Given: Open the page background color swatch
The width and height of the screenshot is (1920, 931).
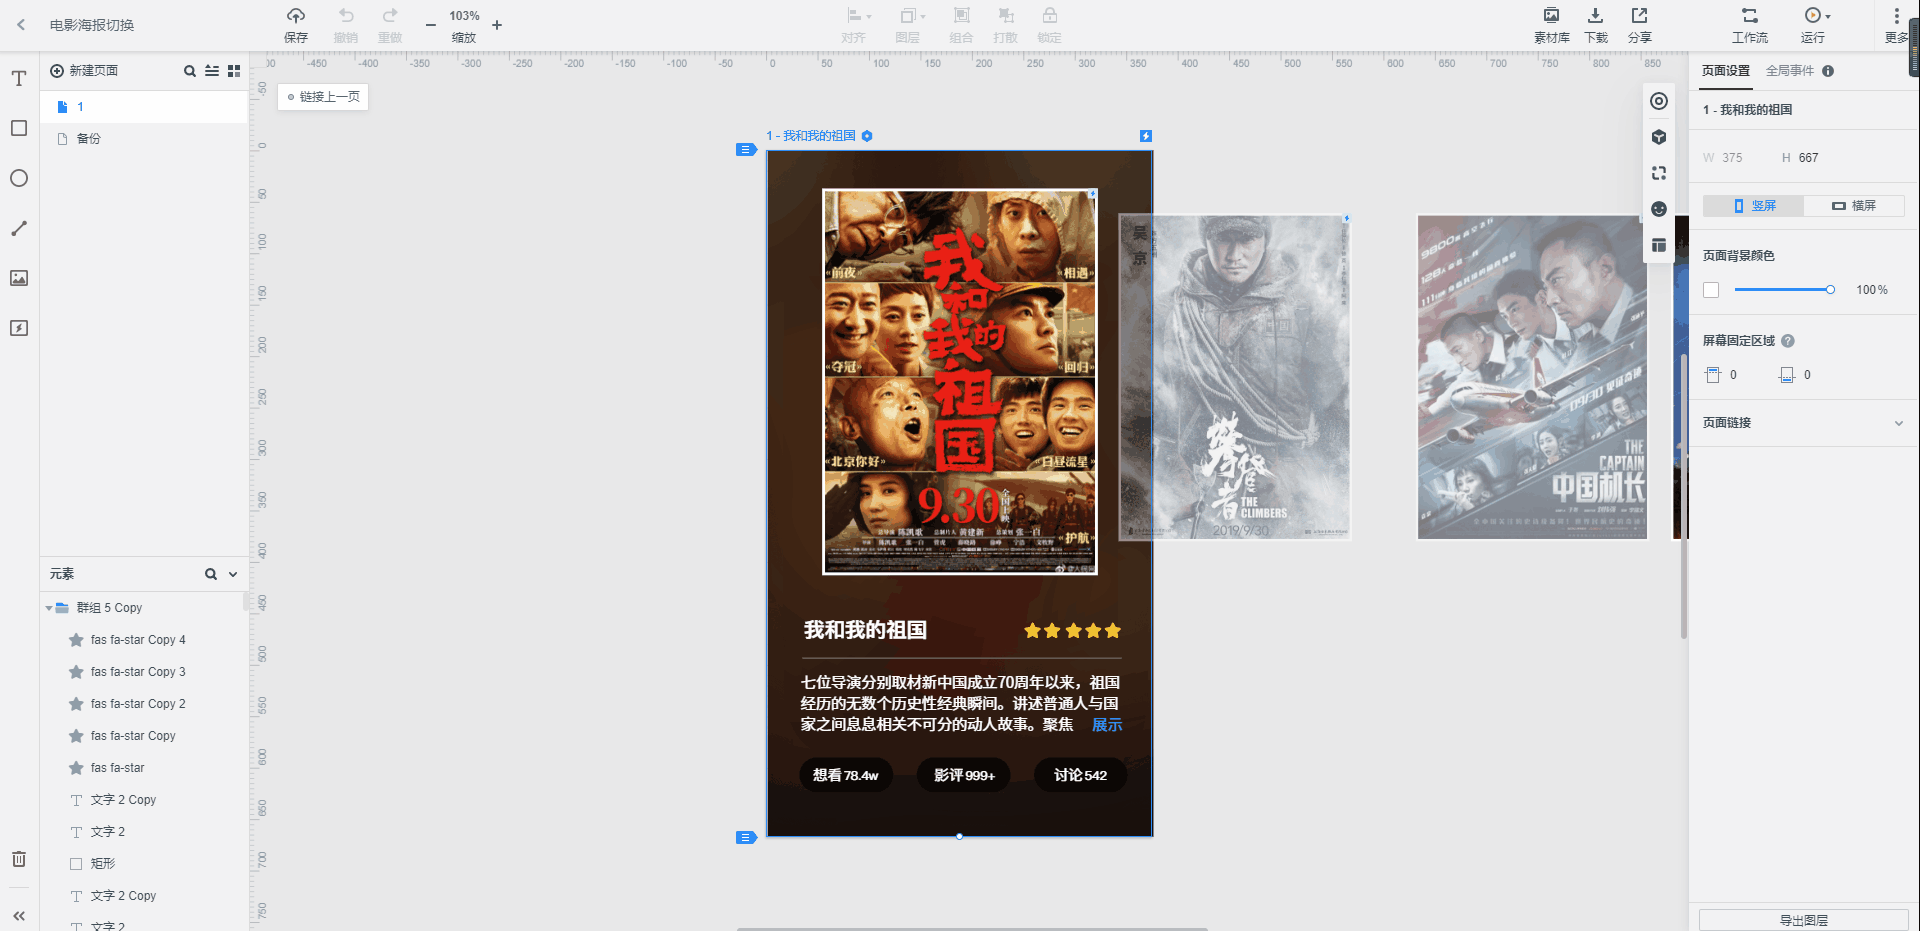Looking at the screenshot, I should click(1711, 290).
